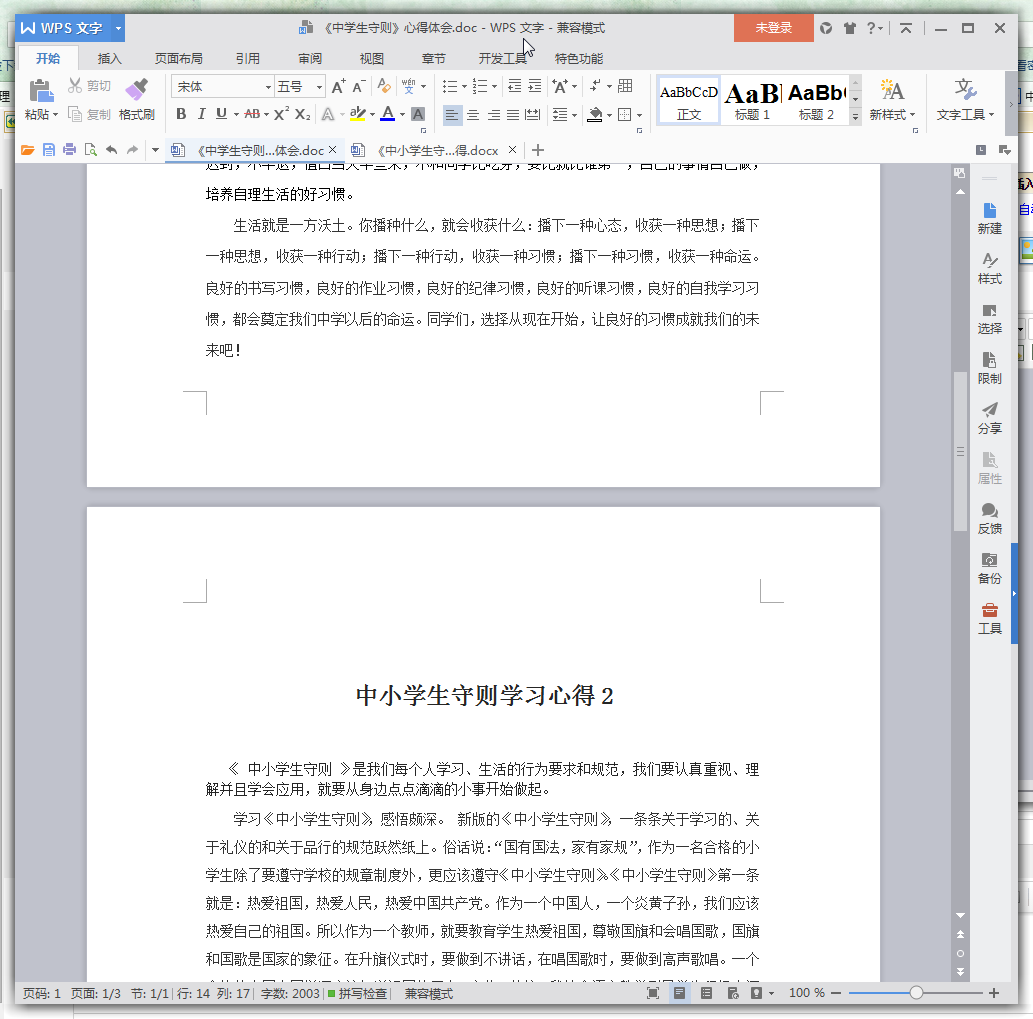This screenshot has height=1019, width=1033.
Task: Switch to the References tab
Action: pos(248,59)
